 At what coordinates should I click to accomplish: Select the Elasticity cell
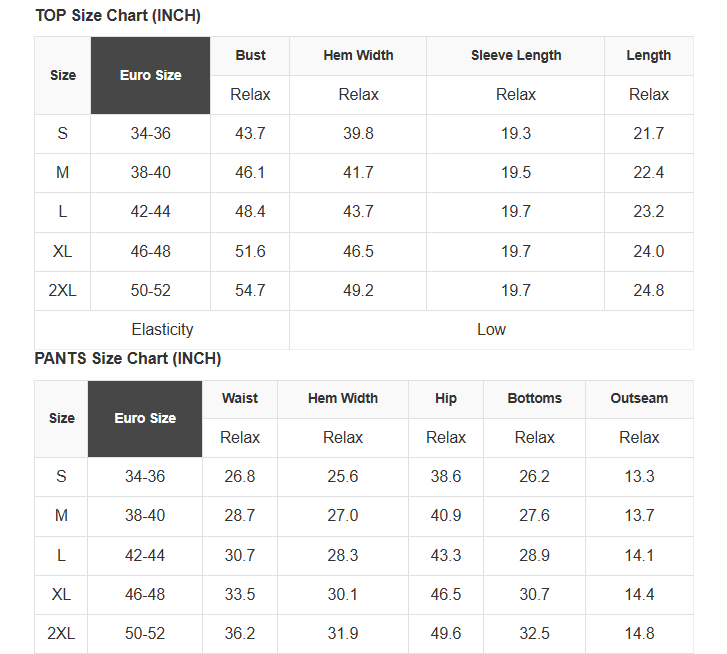tap(162, 329)
